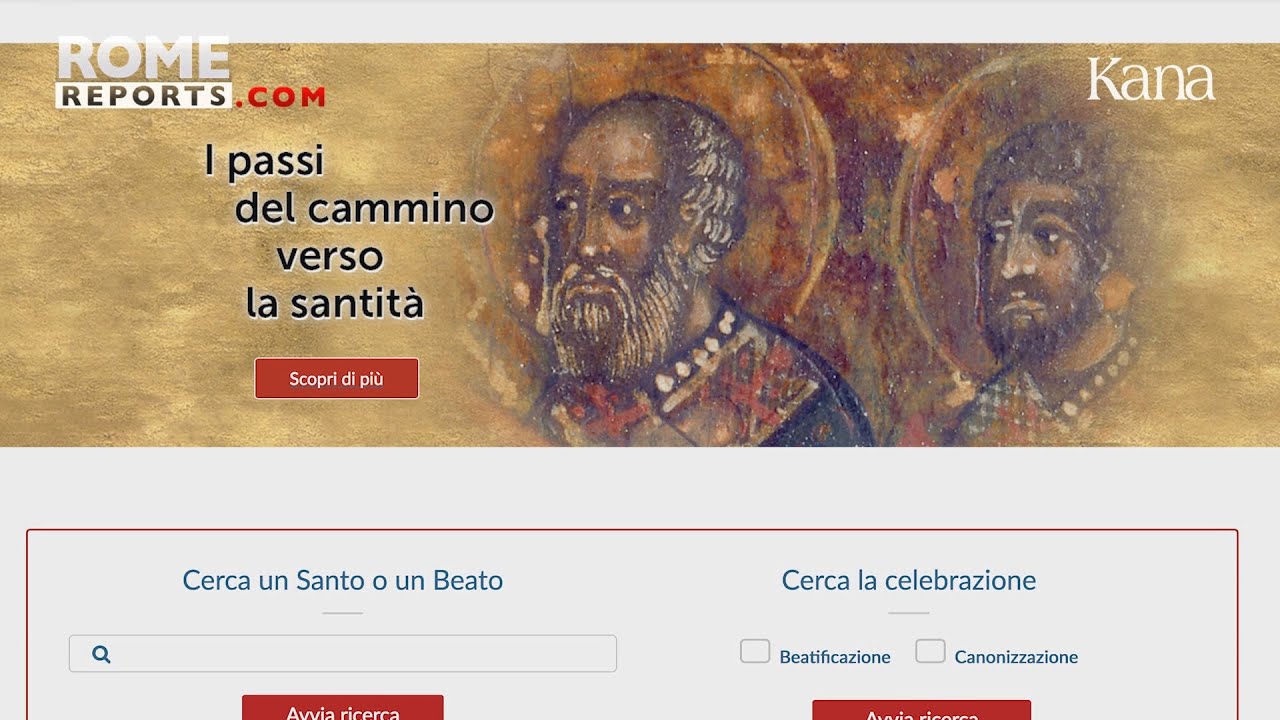The height and width of the screenshot is (720, 1280).
Task: Click the divider under Cerca un Santo heading
Action: (x=343, y=613)
